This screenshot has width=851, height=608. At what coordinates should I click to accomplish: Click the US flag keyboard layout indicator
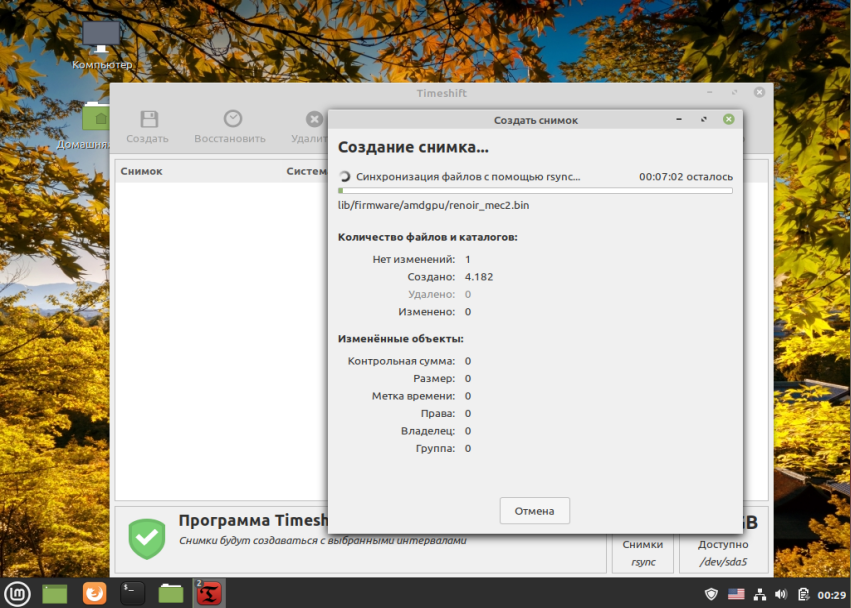[x=736, y=595]
